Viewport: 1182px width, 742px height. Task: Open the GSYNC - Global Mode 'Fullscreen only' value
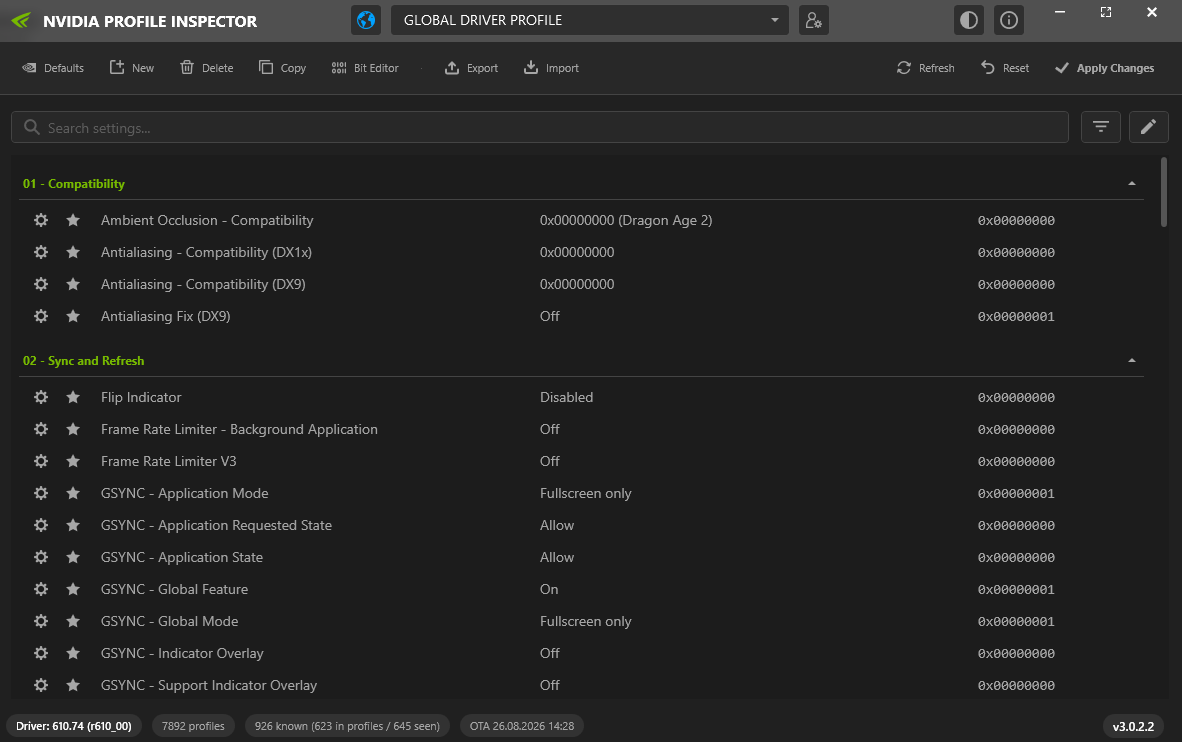pyautogui.click(x=586, y=621)
